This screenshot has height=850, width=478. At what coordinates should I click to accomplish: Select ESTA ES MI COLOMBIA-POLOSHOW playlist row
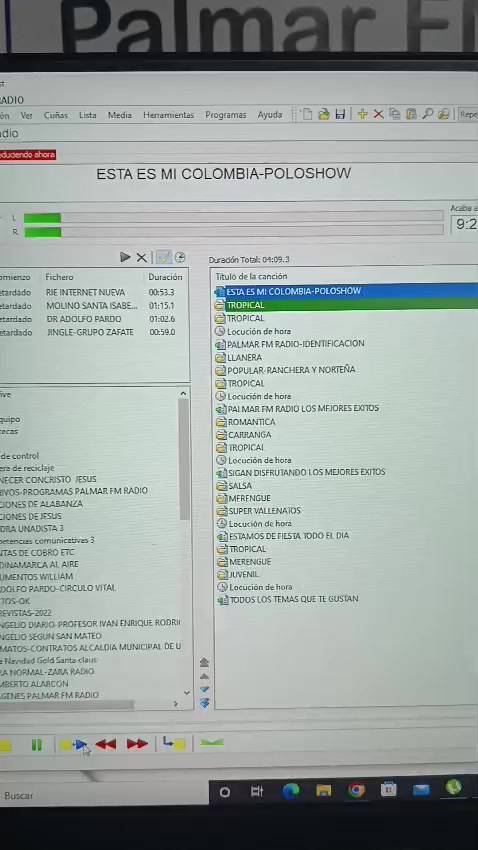coord(346,291)
